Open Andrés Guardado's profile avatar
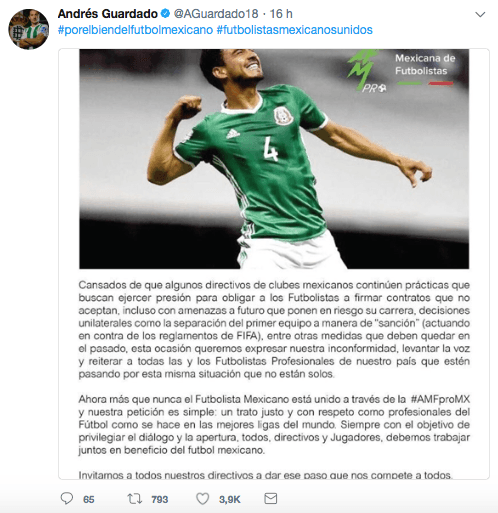498x513 pixels. [x=29, y=29]
